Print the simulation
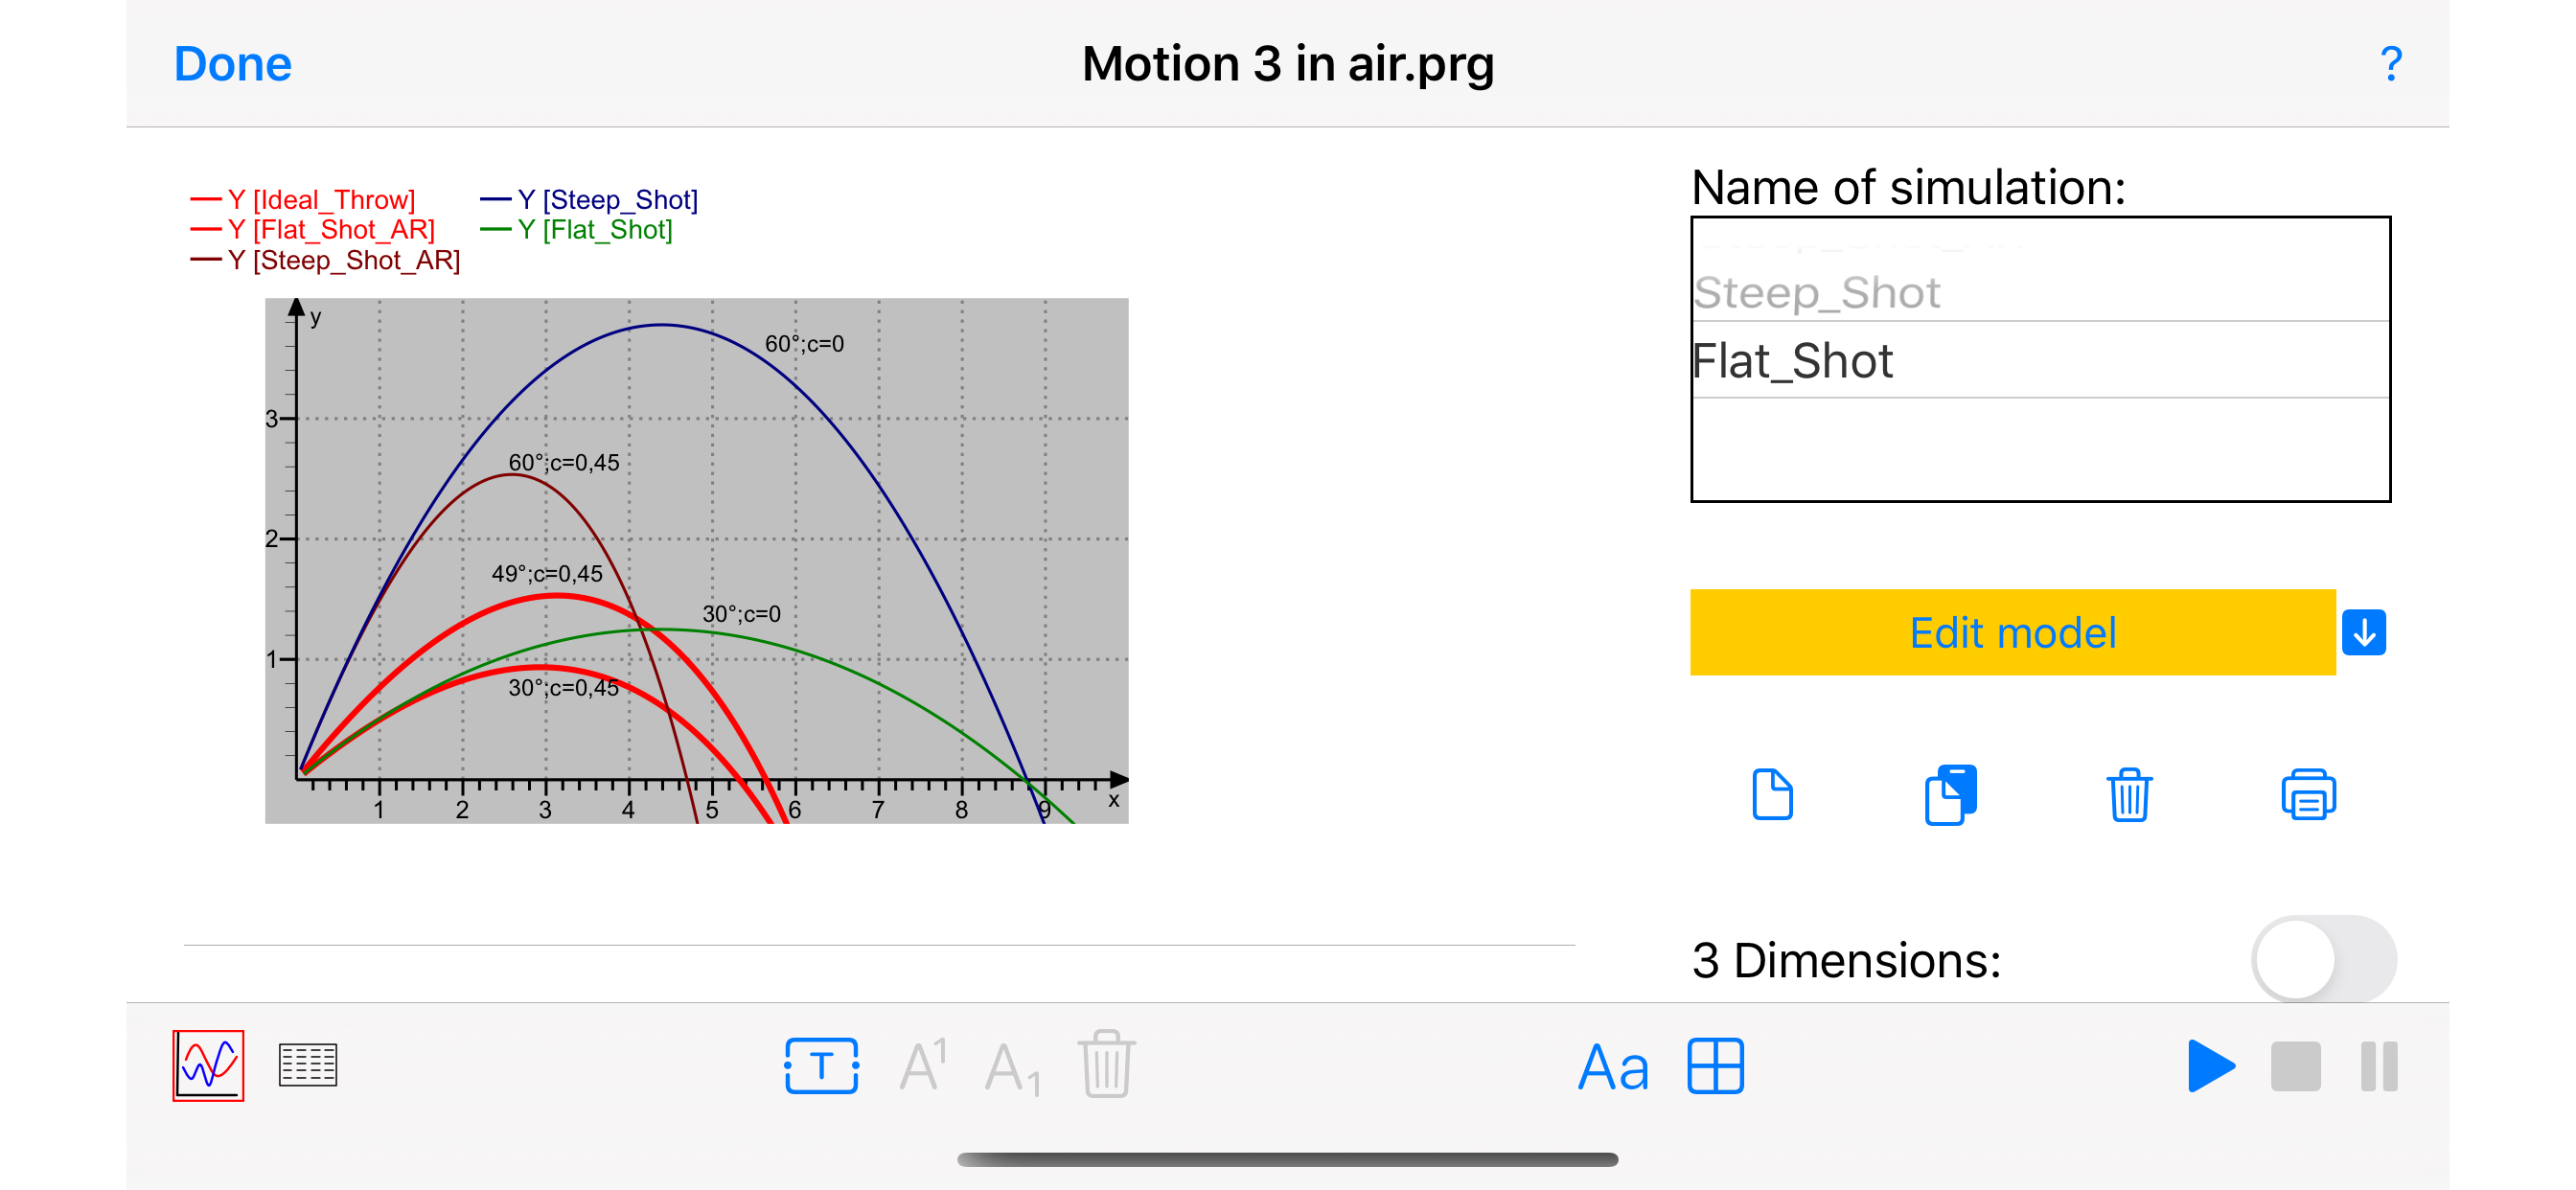 coord(2308,795)
